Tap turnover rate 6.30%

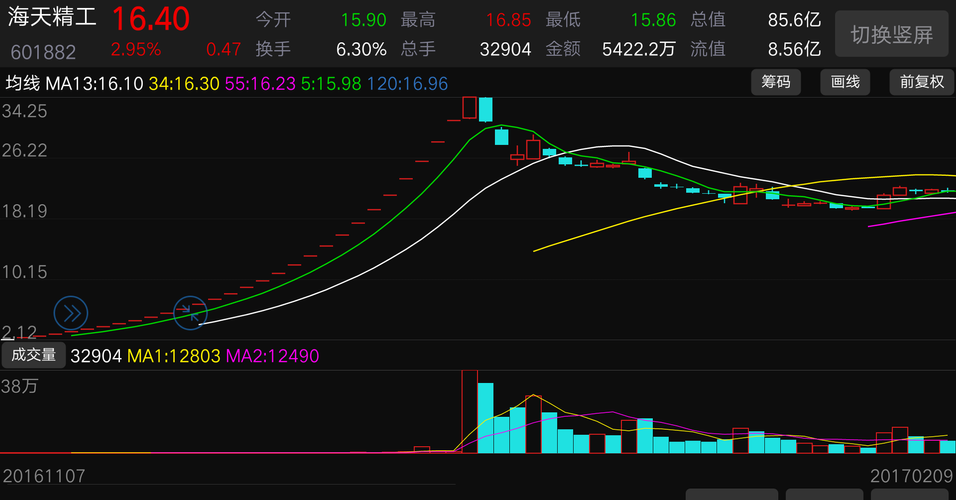(361, 49)
